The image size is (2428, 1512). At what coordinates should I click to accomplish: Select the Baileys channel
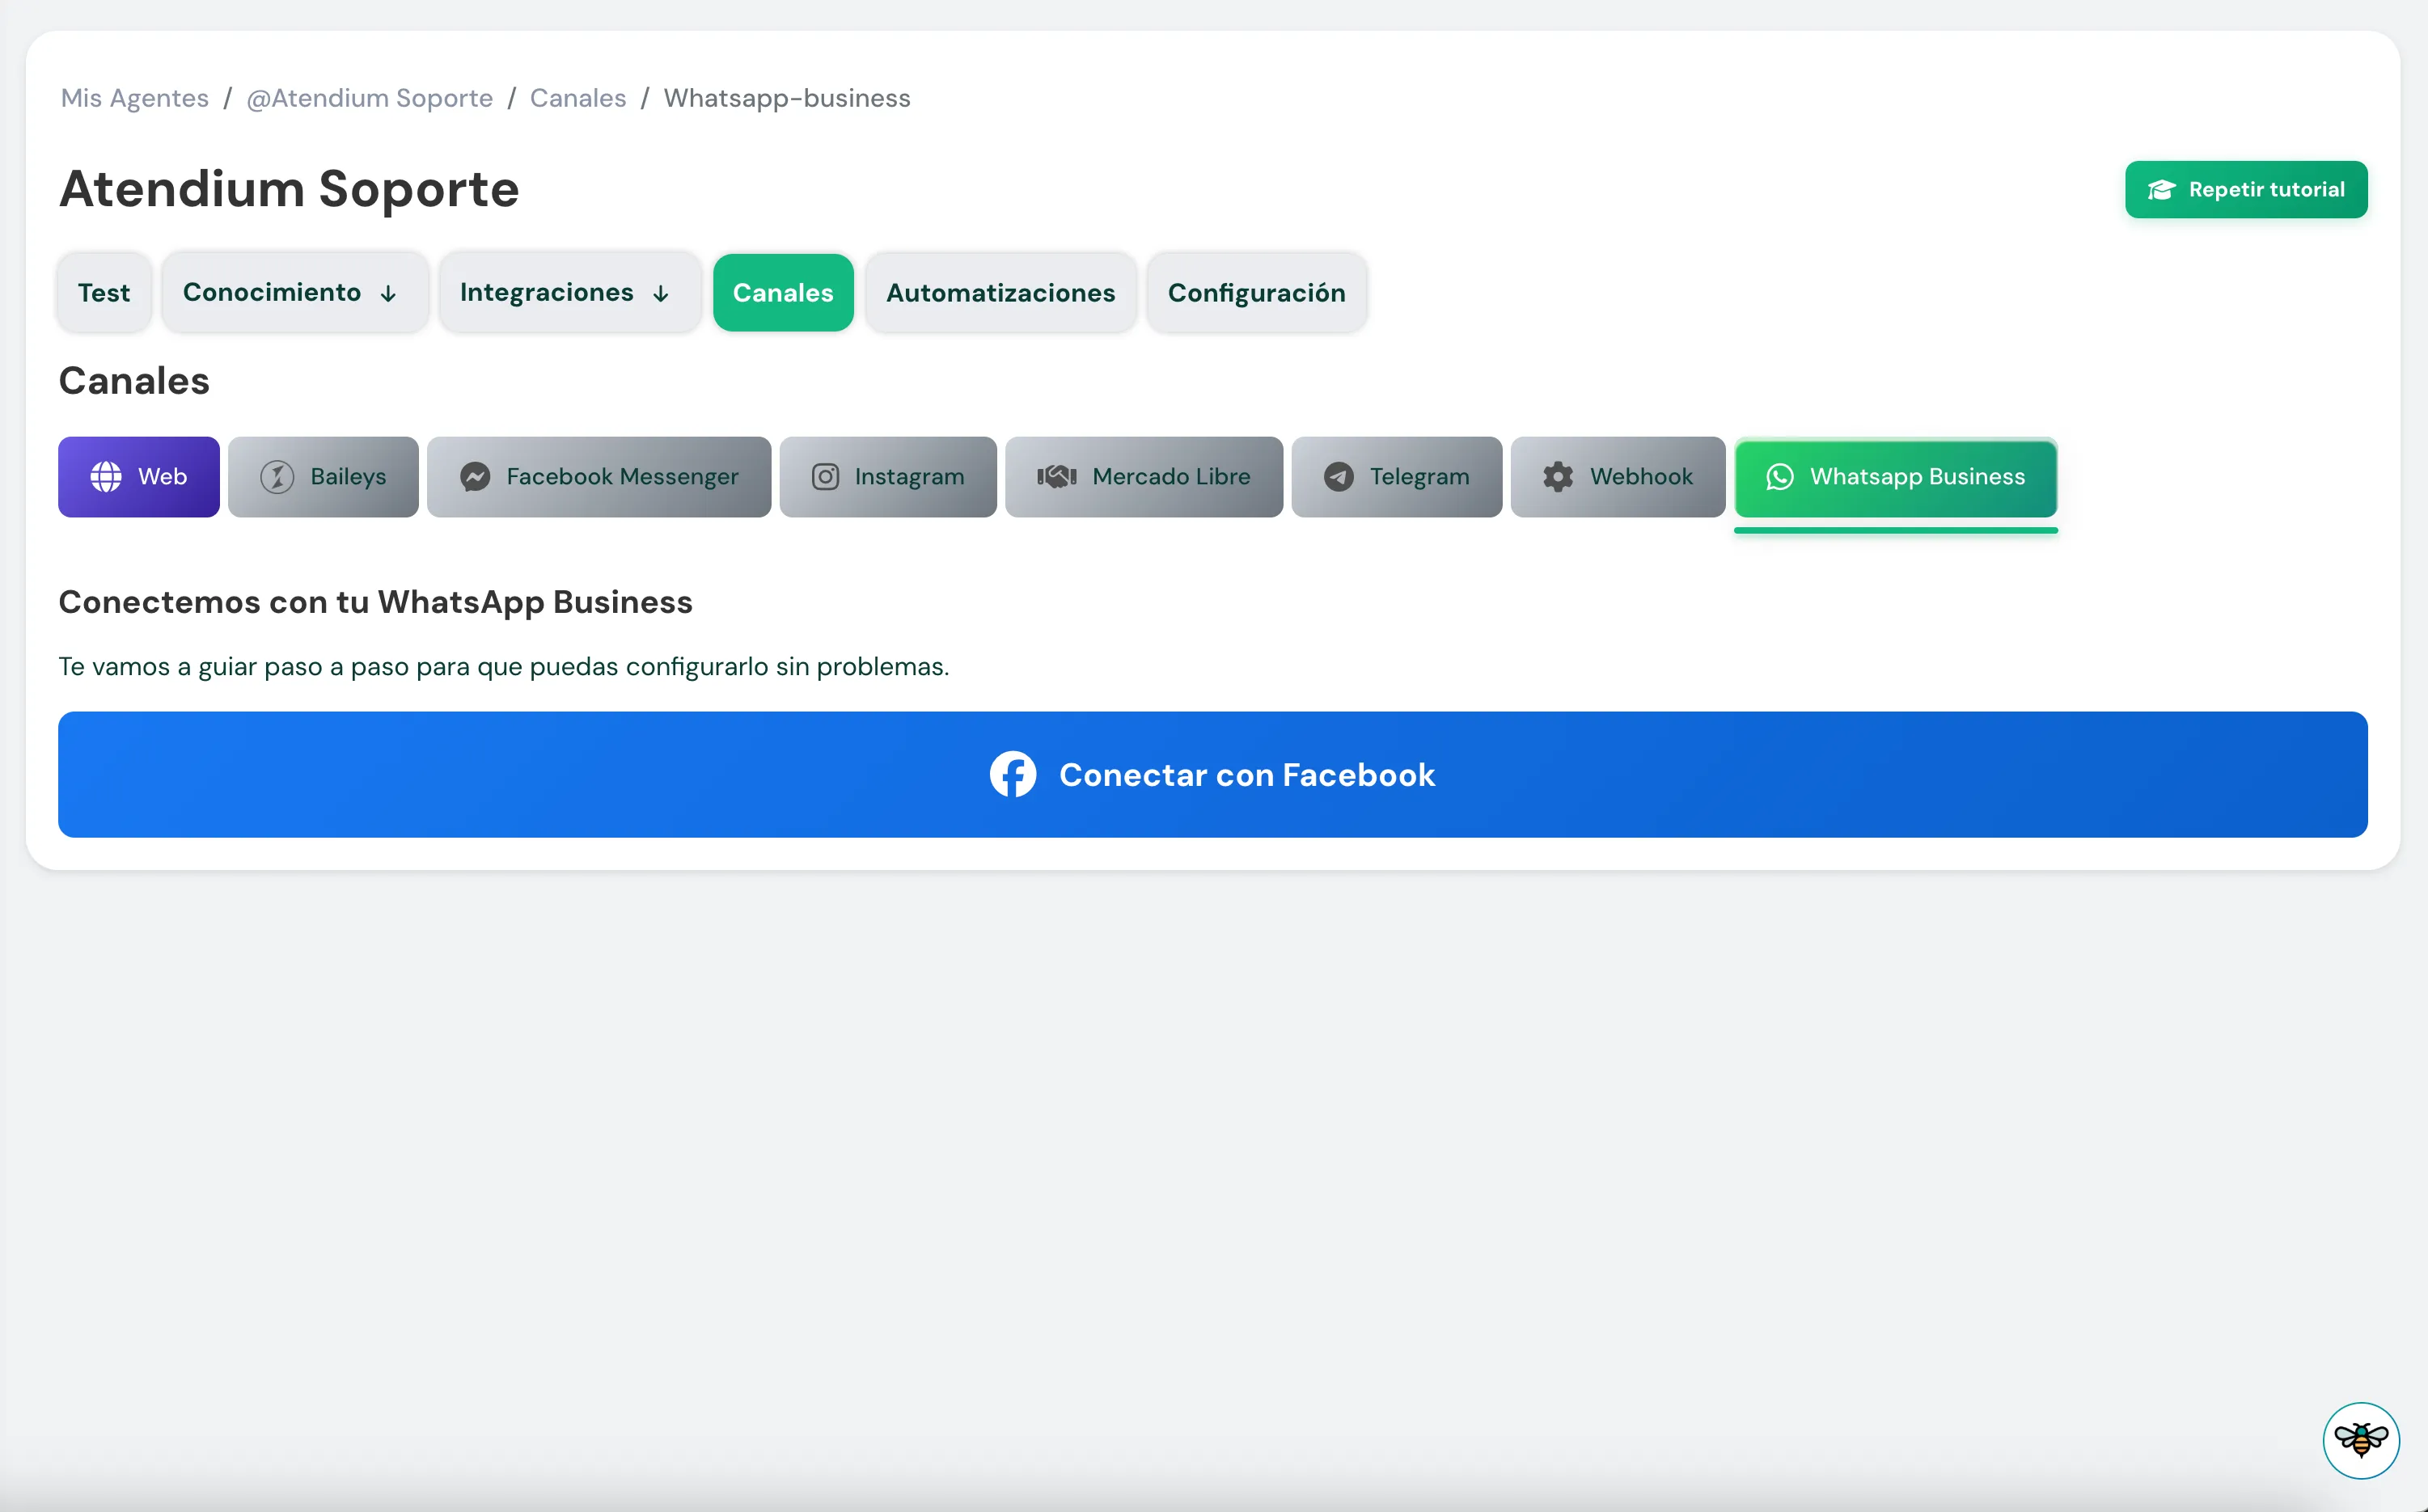point(323,477)
